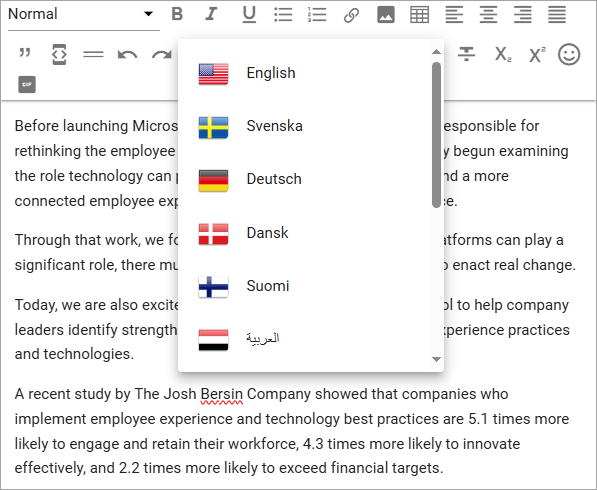The image size is (597, 490).
Task: Select Dansk language option
Action: (303, 233)
